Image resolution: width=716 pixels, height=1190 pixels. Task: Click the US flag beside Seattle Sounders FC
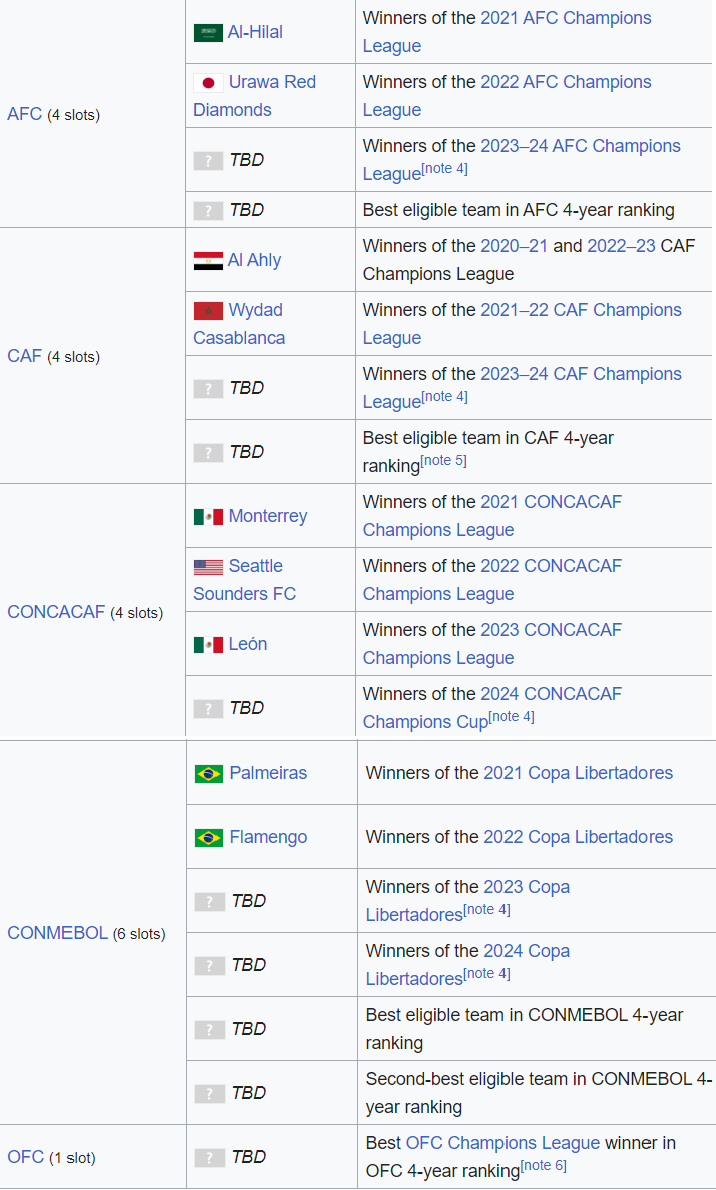(208, 567)
